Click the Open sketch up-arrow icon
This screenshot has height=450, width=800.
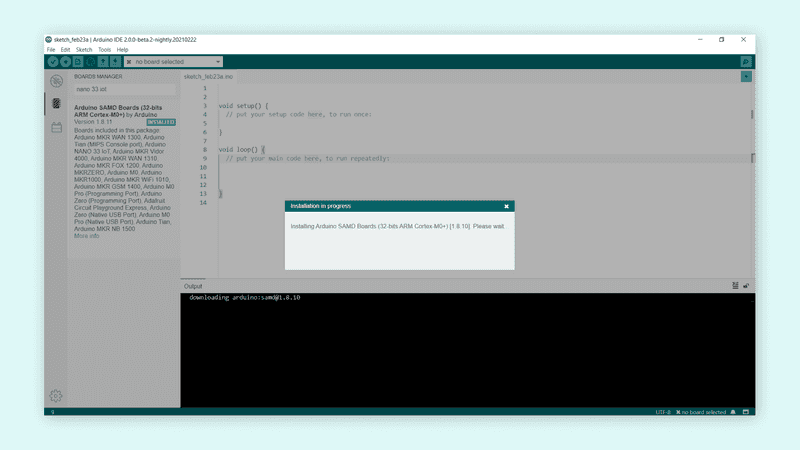pos(103,62)
